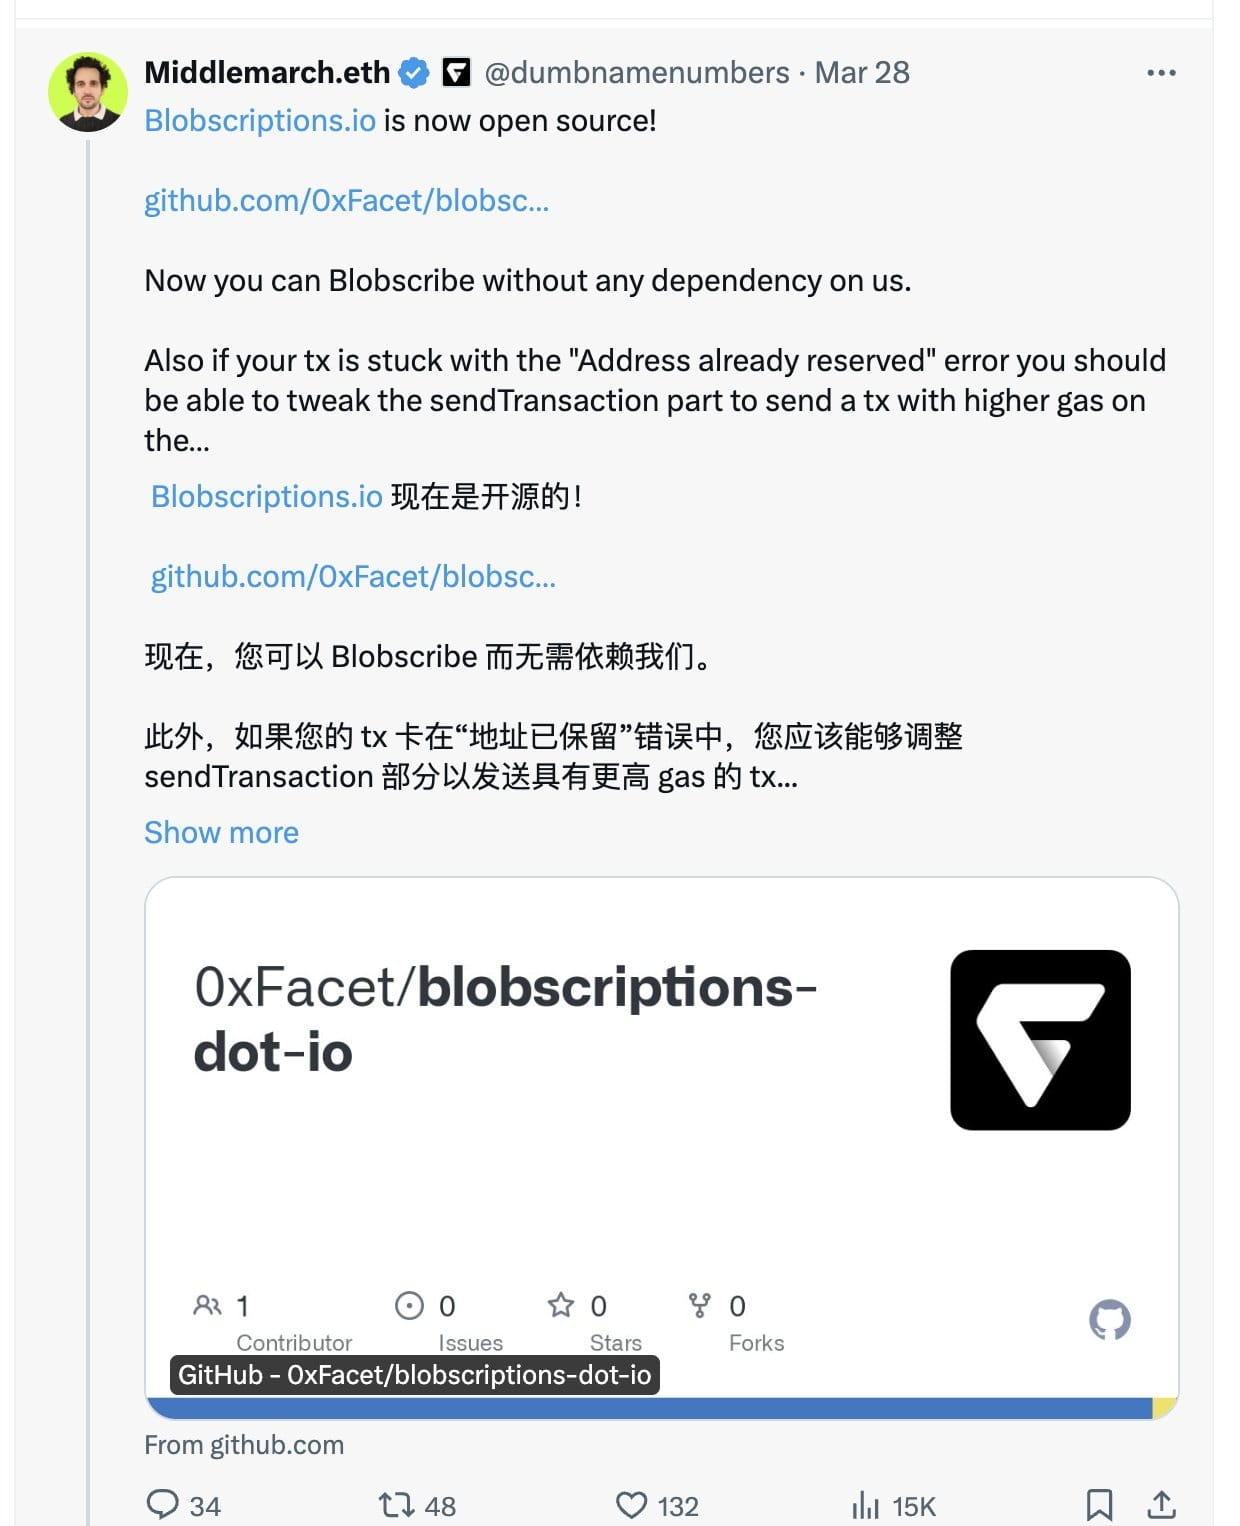This screenshot has height=1526, width=1240.
Task: Click the Blobscriptions.io link in Chinese translation
Action: (267, 497)
